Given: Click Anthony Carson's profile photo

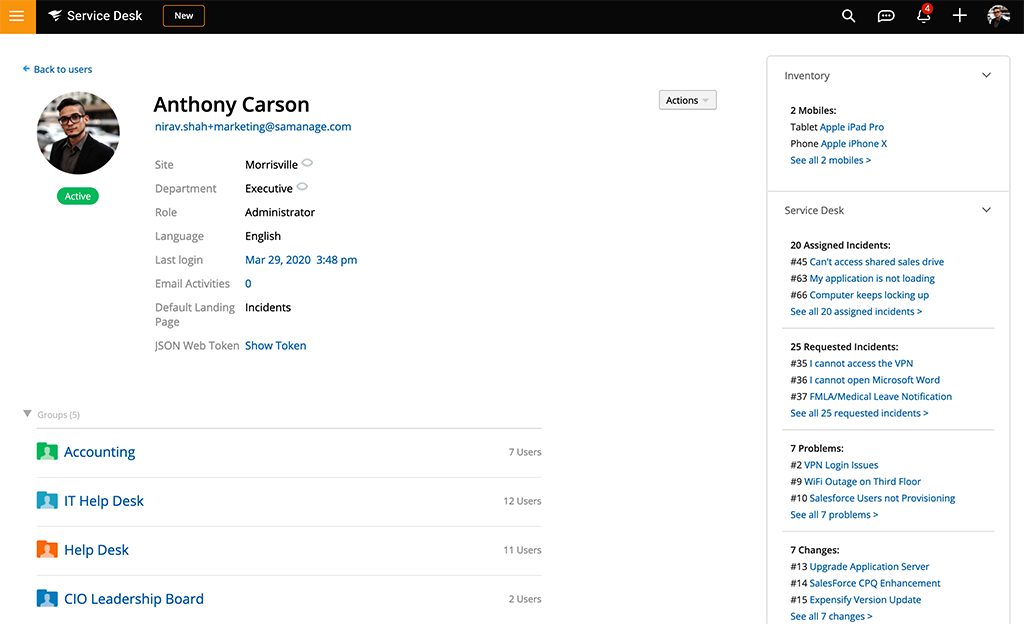Looking at the screenshot, I should [x=78, y=133].
